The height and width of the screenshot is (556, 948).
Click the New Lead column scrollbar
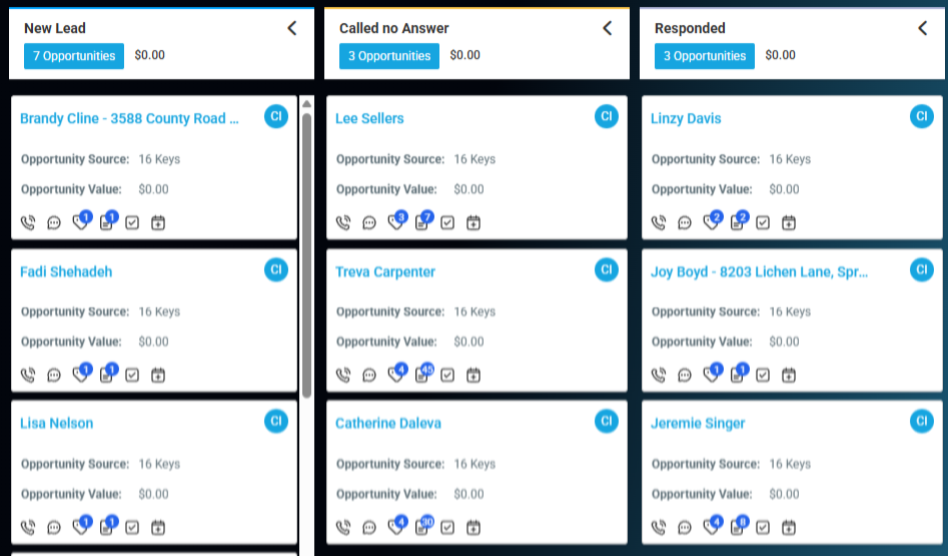[x=306, y=250]
